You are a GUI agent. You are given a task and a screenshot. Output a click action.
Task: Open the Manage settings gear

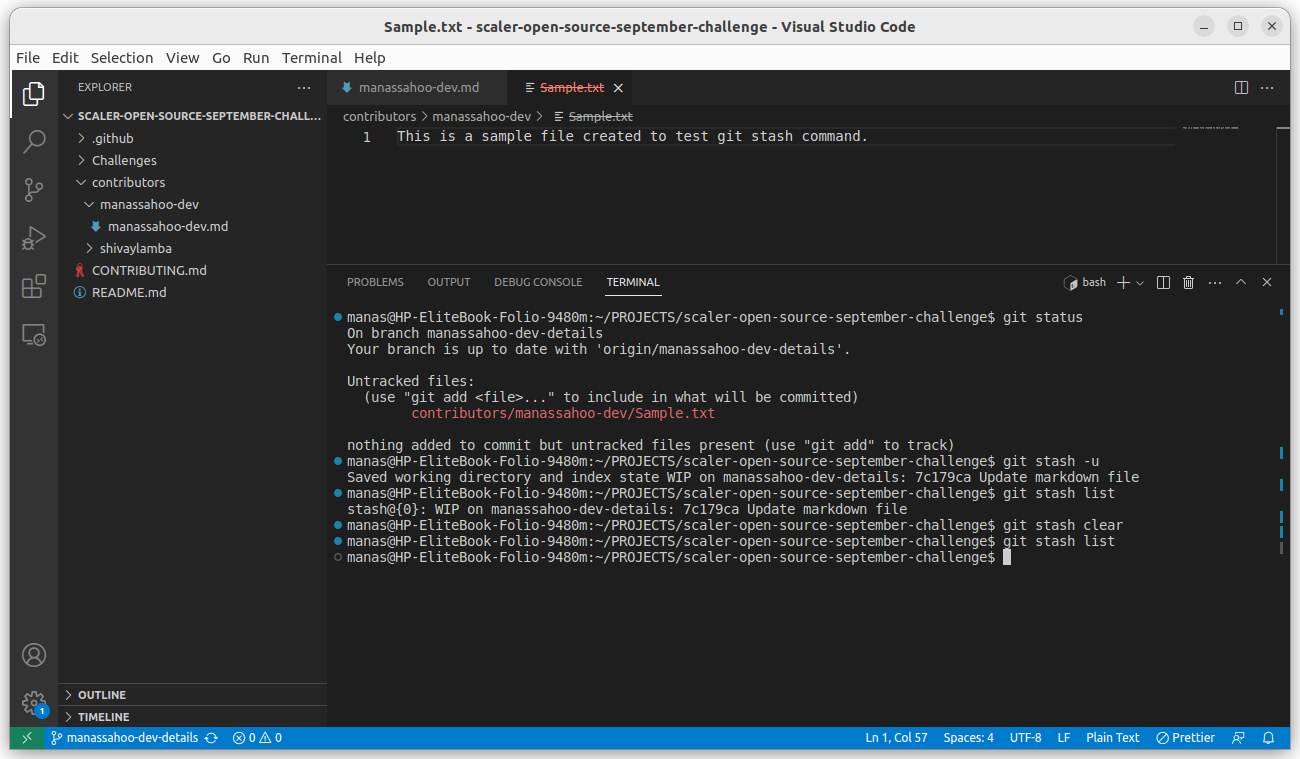pos(34,703)
